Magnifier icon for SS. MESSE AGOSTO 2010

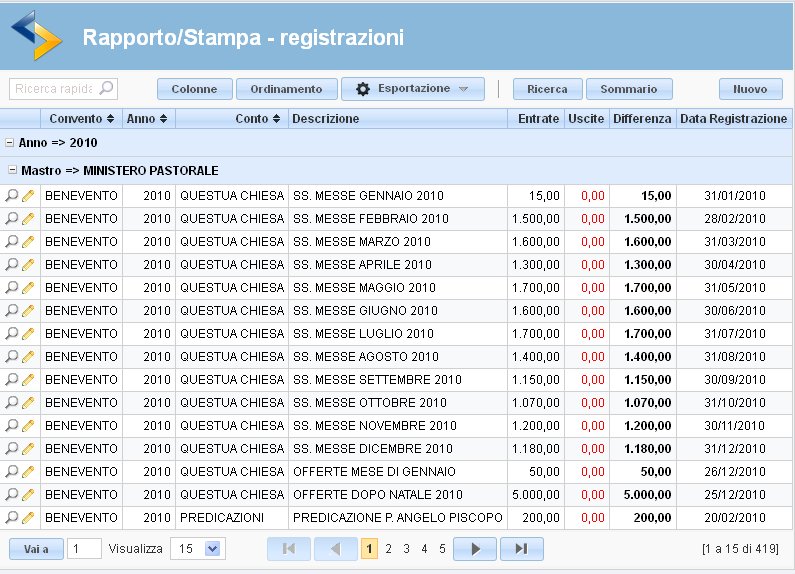(x=11, y=356)
